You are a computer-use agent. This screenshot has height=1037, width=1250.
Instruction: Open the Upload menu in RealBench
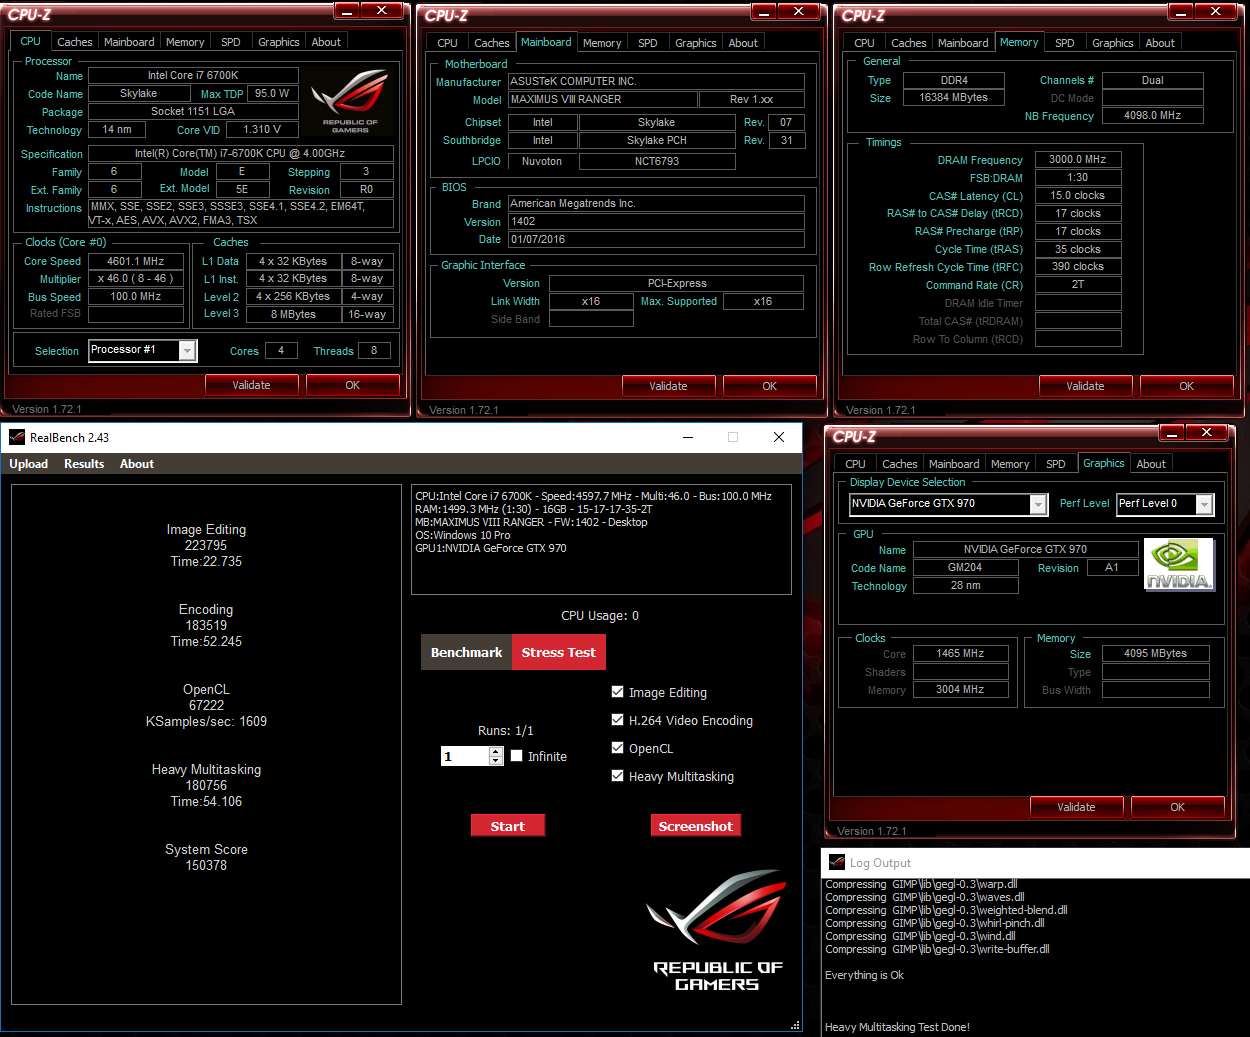pos(29,464)
